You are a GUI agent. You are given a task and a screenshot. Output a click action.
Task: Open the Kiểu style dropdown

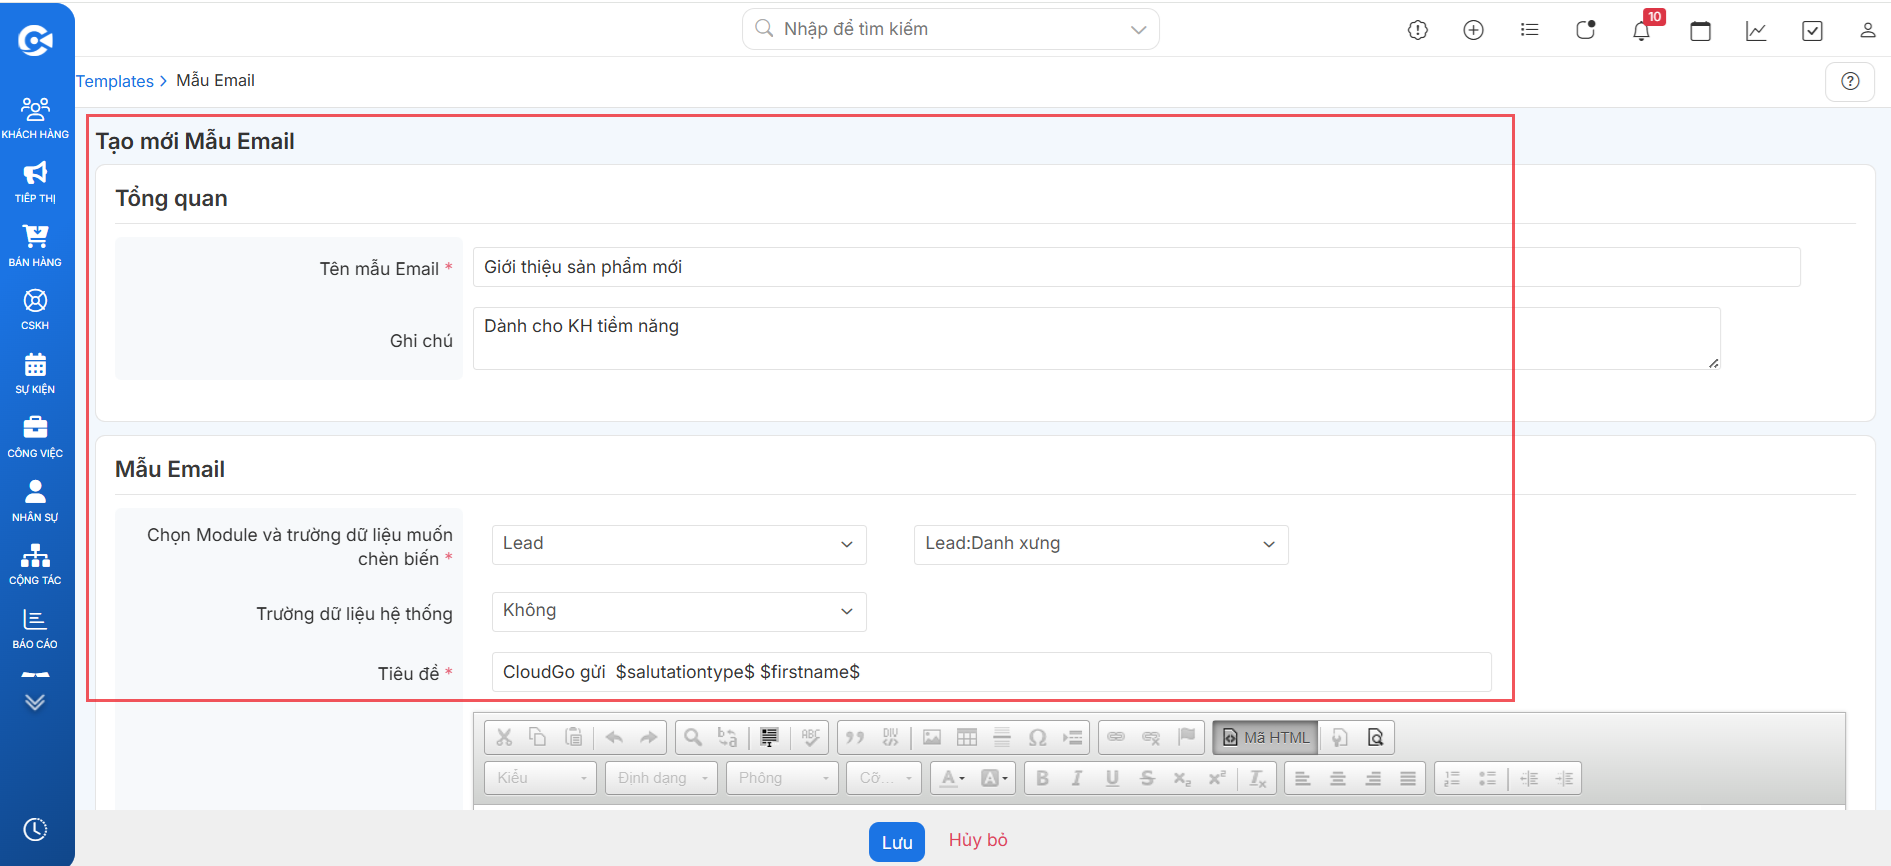[541, 778]
